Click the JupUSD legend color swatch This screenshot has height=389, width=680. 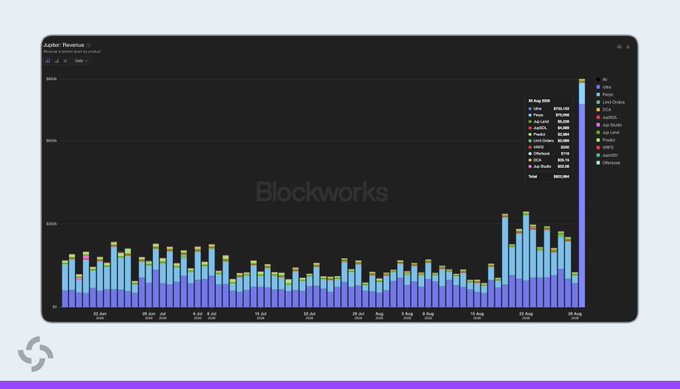tap(598, 155)
